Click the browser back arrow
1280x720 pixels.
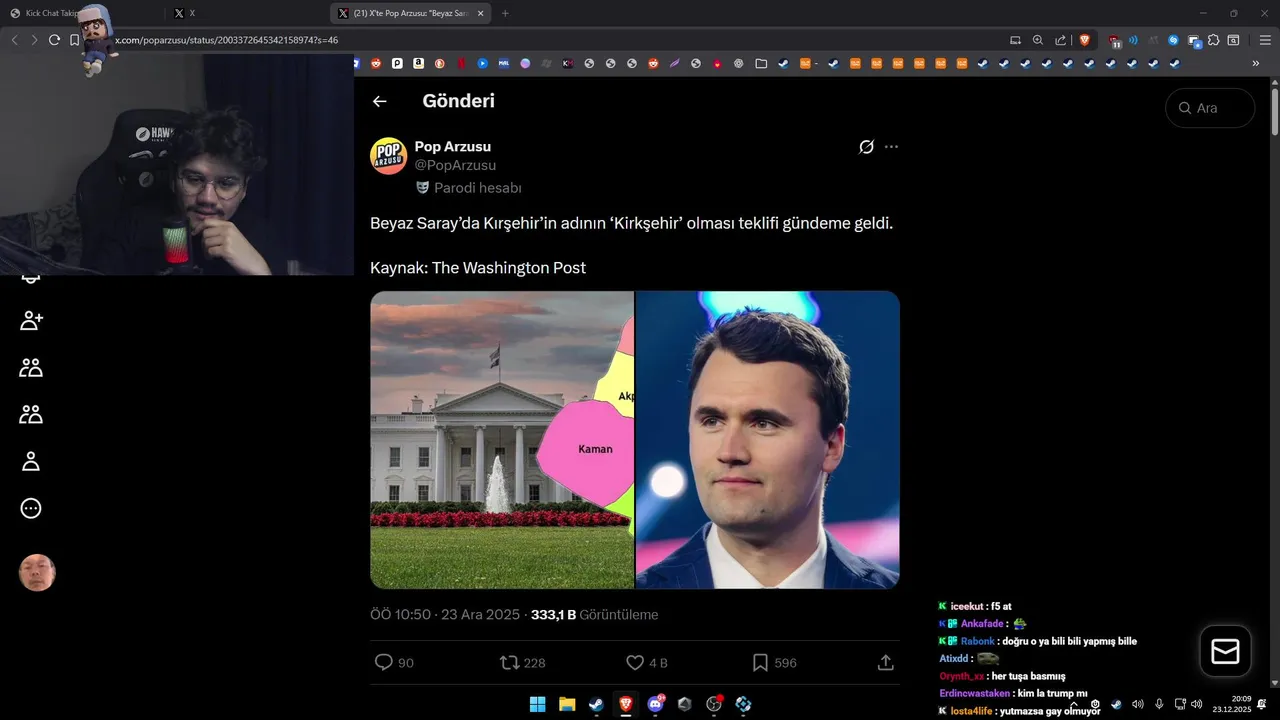point(14,40)
